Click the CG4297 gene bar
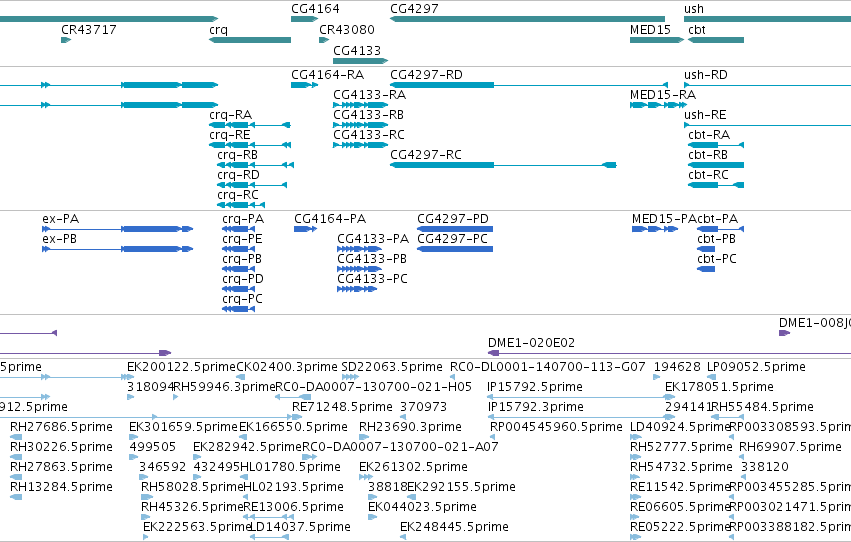851x542 pixels. [527, 19]
